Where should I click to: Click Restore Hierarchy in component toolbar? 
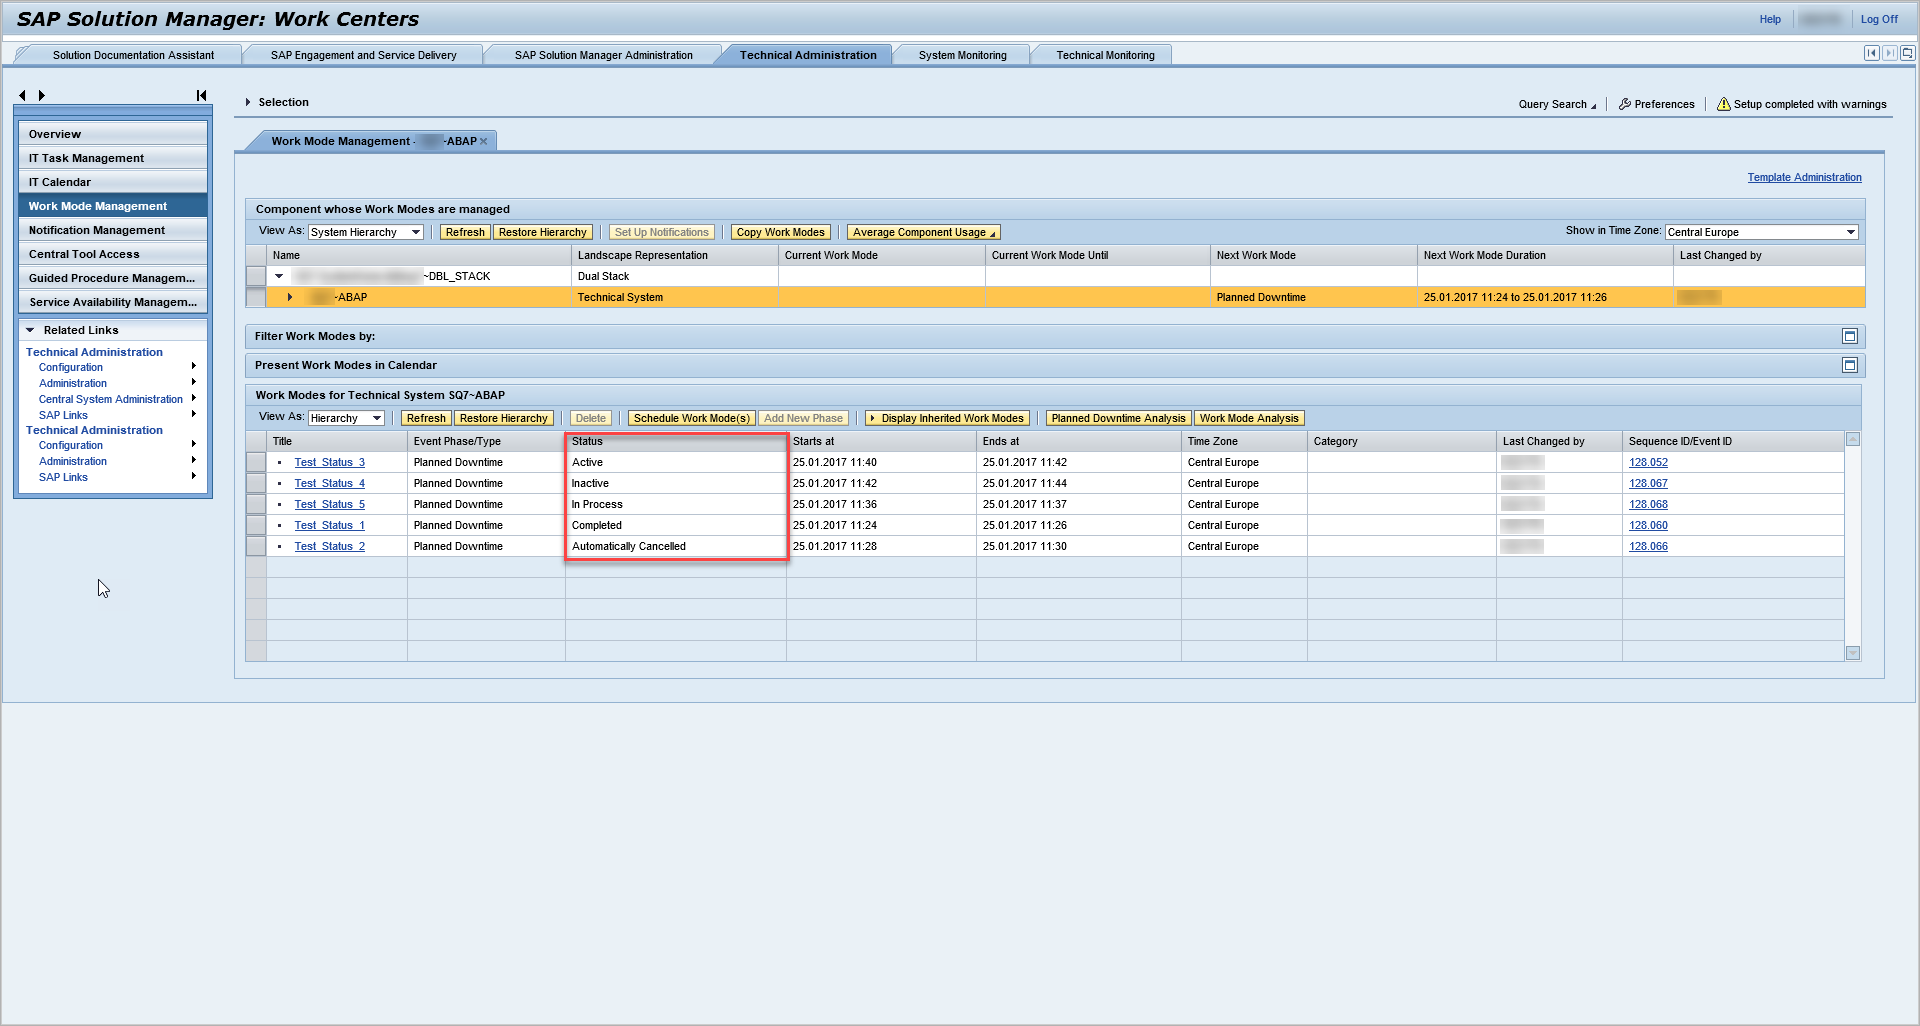(542, 232)
